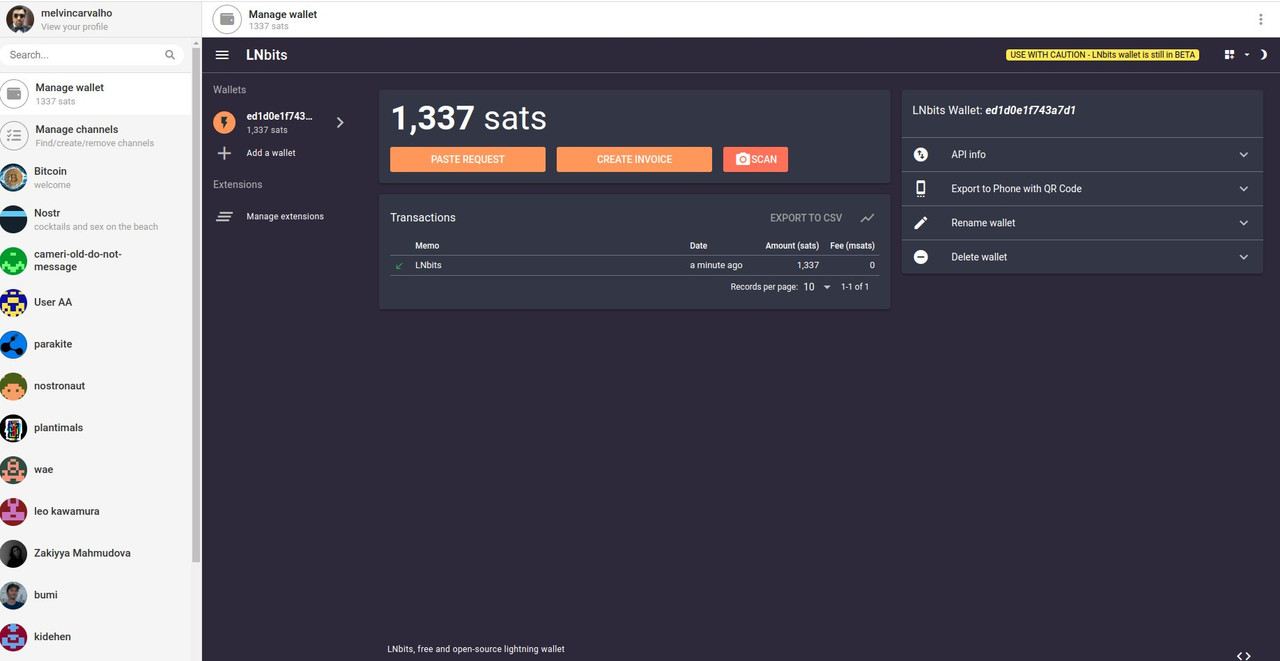
Task: Select the User AA contact
Action: click(x=95, y=302)
